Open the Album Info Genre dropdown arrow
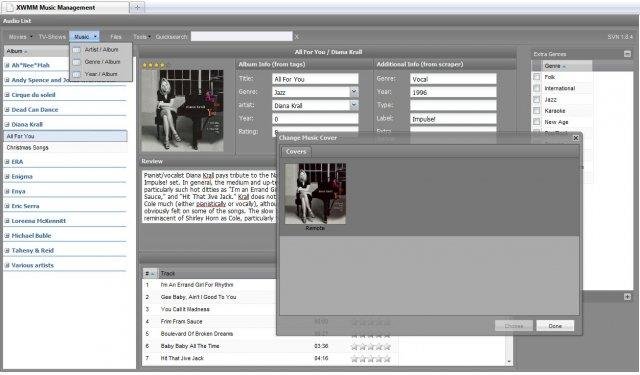The height and width of the screenshot is (375, 640). coord(354,92)
